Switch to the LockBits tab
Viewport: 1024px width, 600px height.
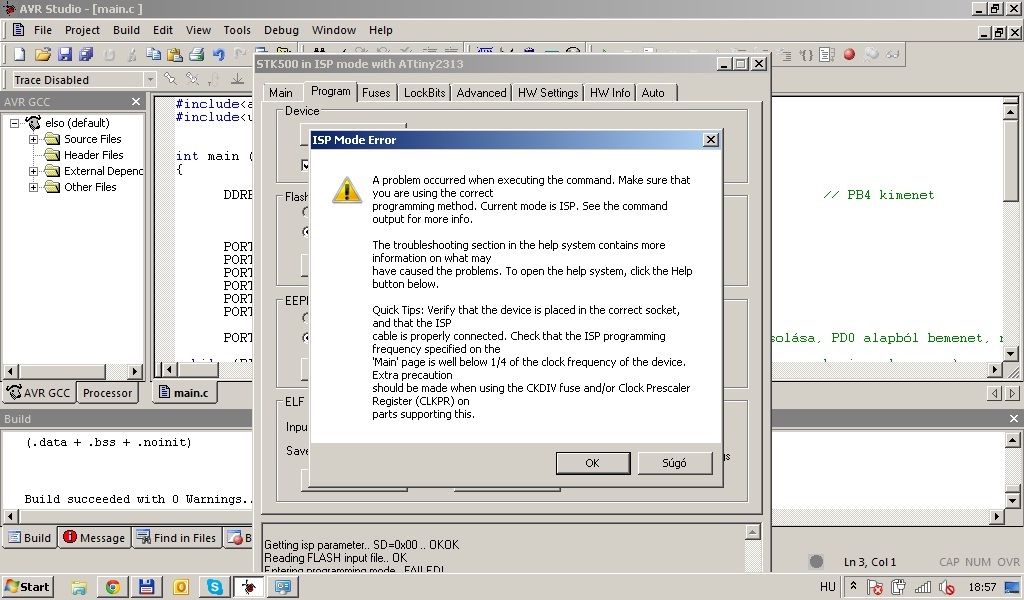[424, 93]
